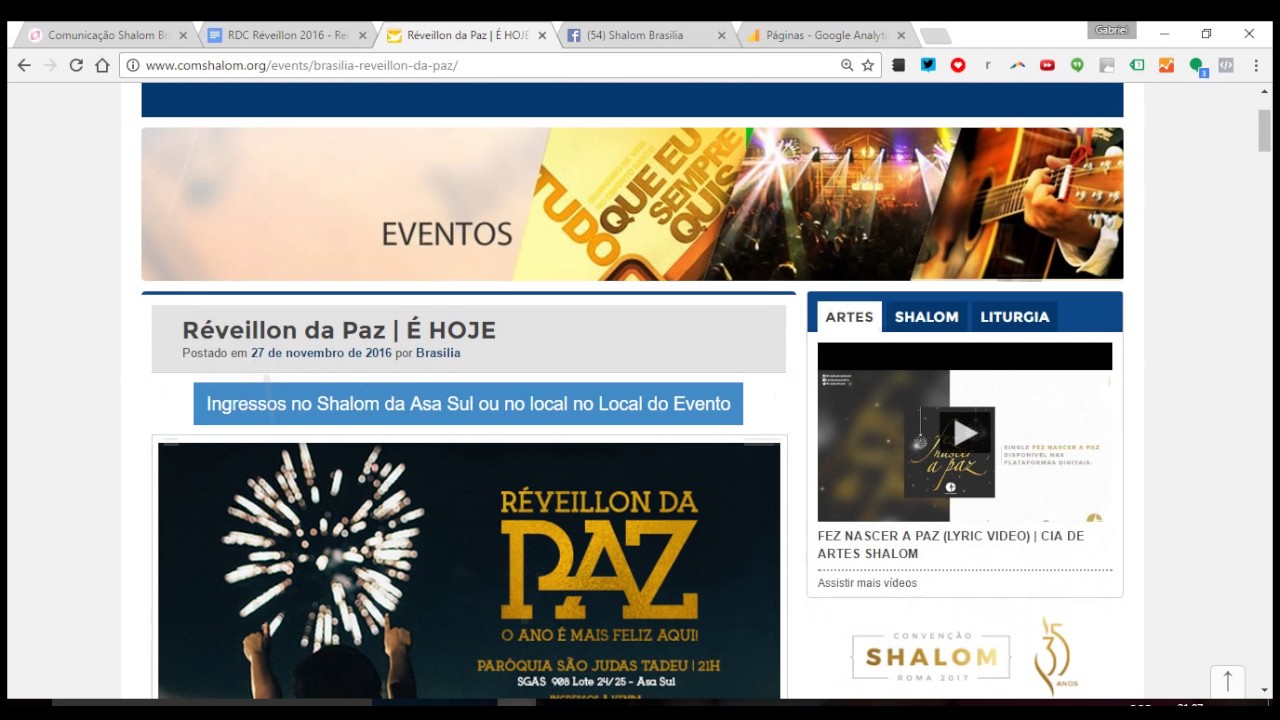Click the red fast-forward extension icon
Image resolution: width=1280 pixels, height=720 pixels.
tap(1047, 65)
